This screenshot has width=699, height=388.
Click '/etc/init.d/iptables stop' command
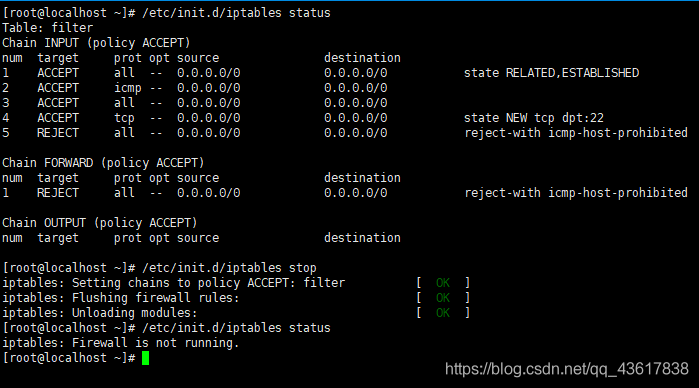pos(229,268)
